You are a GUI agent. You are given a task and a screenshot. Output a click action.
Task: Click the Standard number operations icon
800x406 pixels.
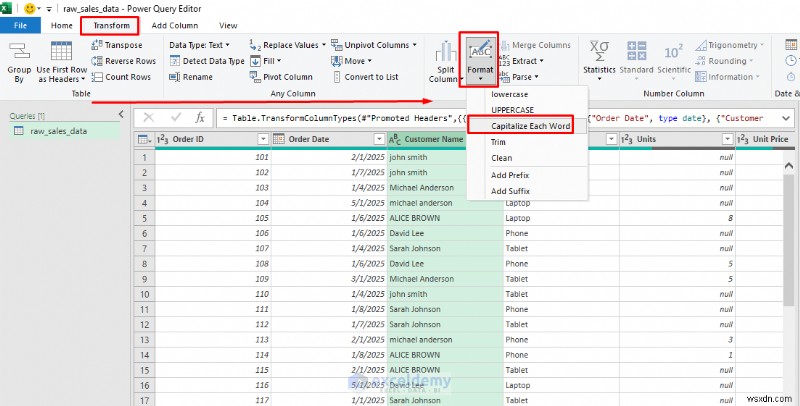[x=636, y=52]
